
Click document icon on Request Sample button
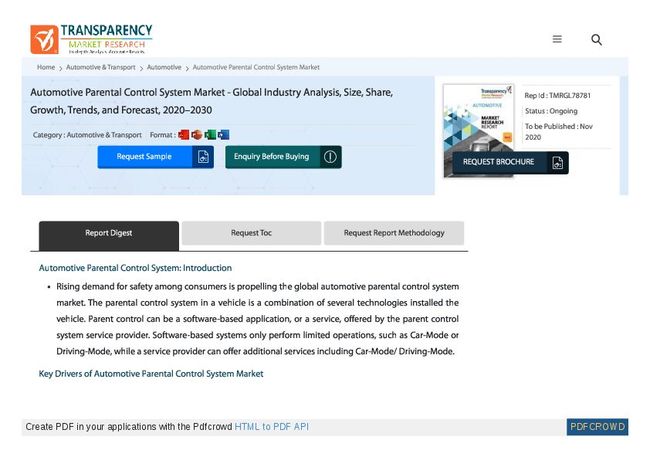(203, 157)
